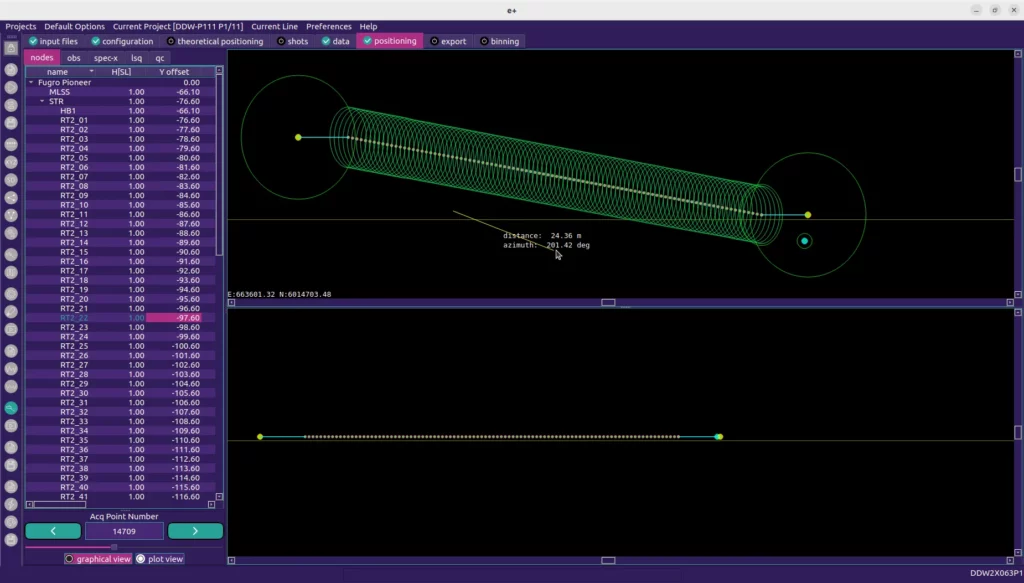Click the checkmark on input files step

click(33, 41)
